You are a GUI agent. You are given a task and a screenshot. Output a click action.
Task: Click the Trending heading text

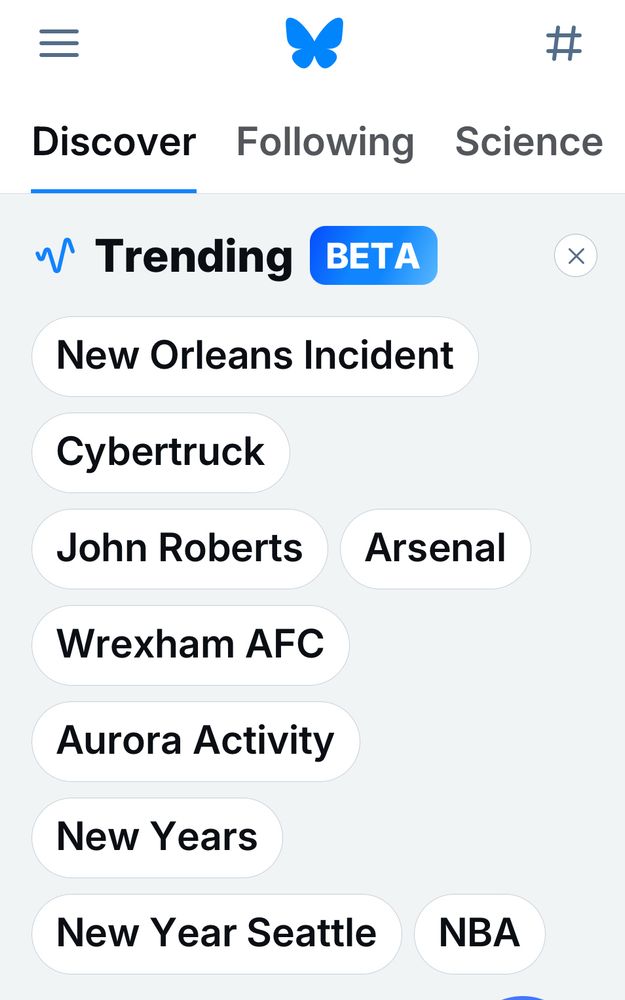(194, 257)
